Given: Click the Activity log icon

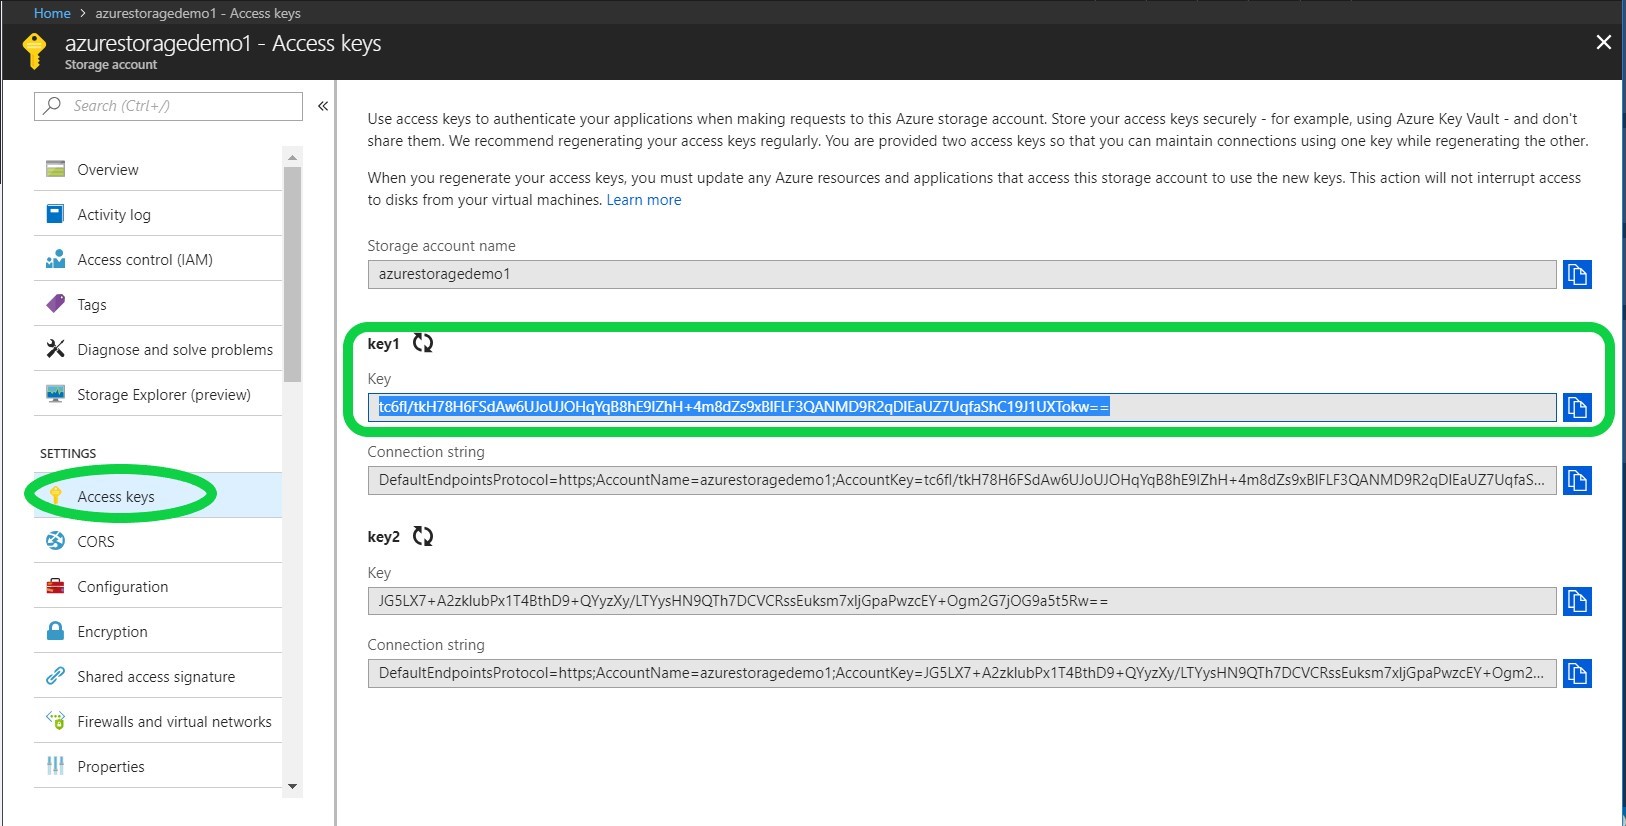Looking at the screenshot, I should pyautogui.click(x=56, y=214).
